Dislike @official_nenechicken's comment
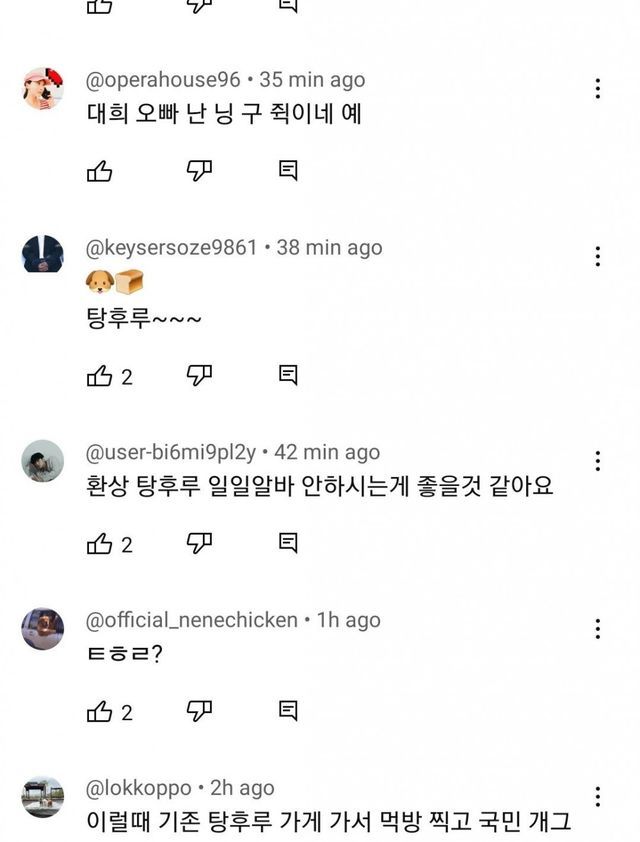Viewport: 640px width, 842px height. point(200,712)
